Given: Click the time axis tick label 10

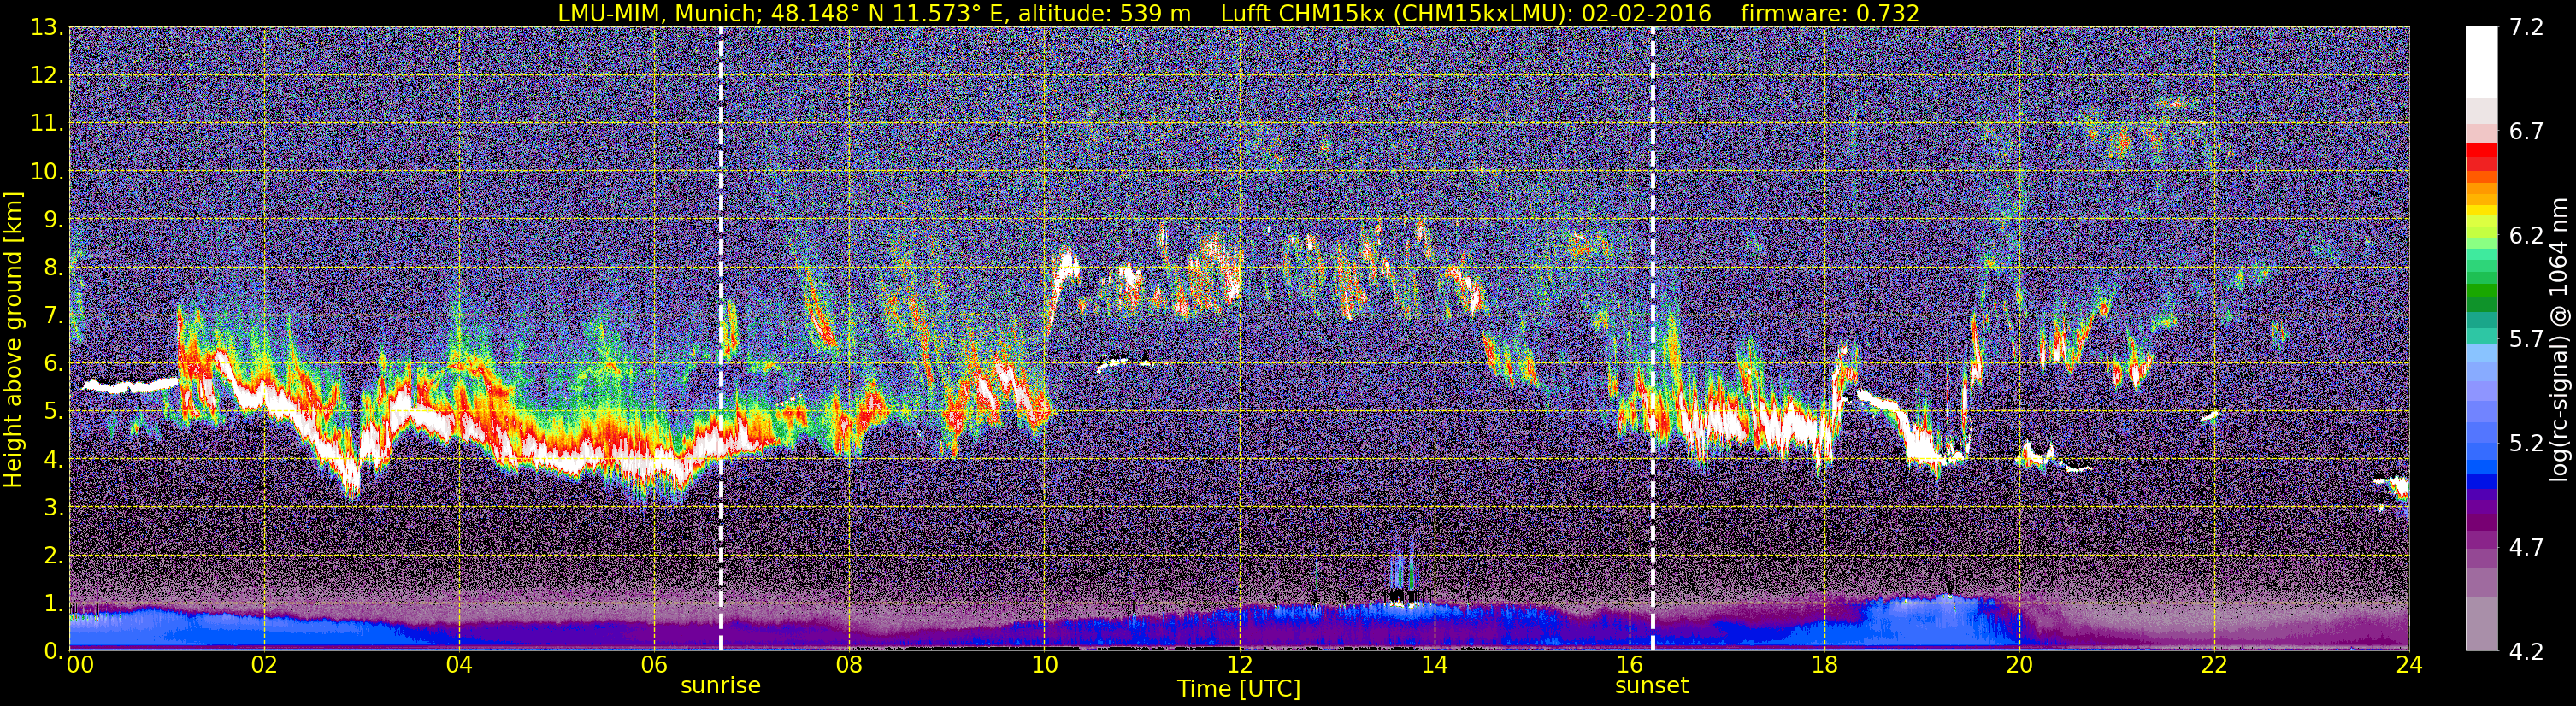Looking at the screenshot, I should [x=1044, y=665].
